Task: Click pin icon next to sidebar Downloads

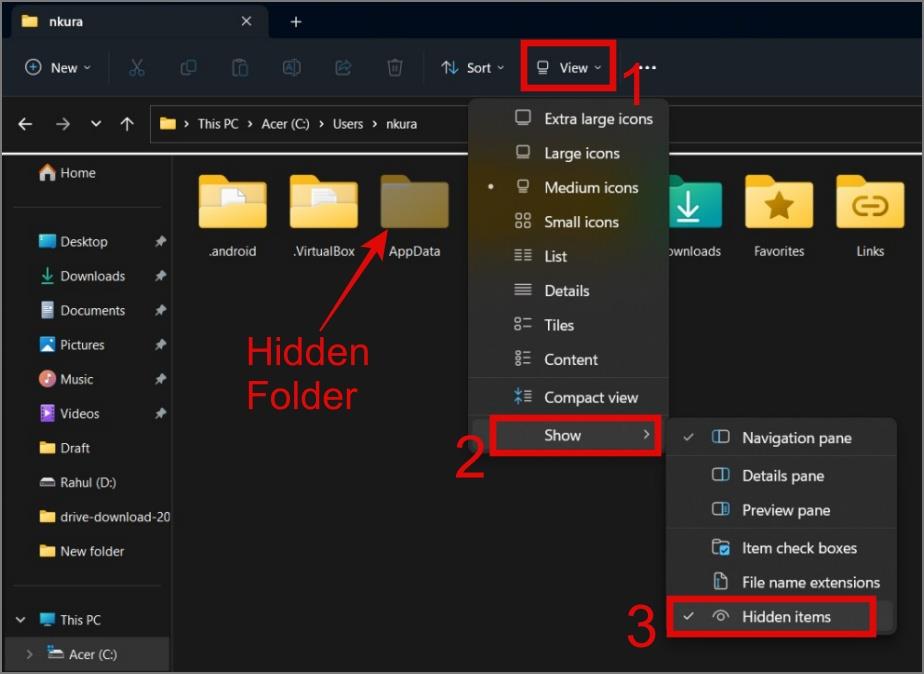Action: (160, 276)
